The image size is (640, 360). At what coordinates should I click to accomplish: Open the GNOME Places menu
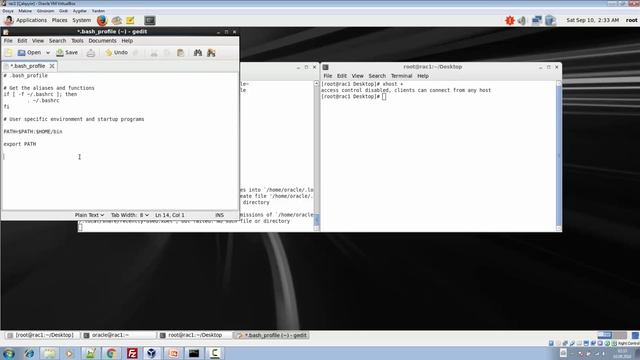[x=60, y=20]
